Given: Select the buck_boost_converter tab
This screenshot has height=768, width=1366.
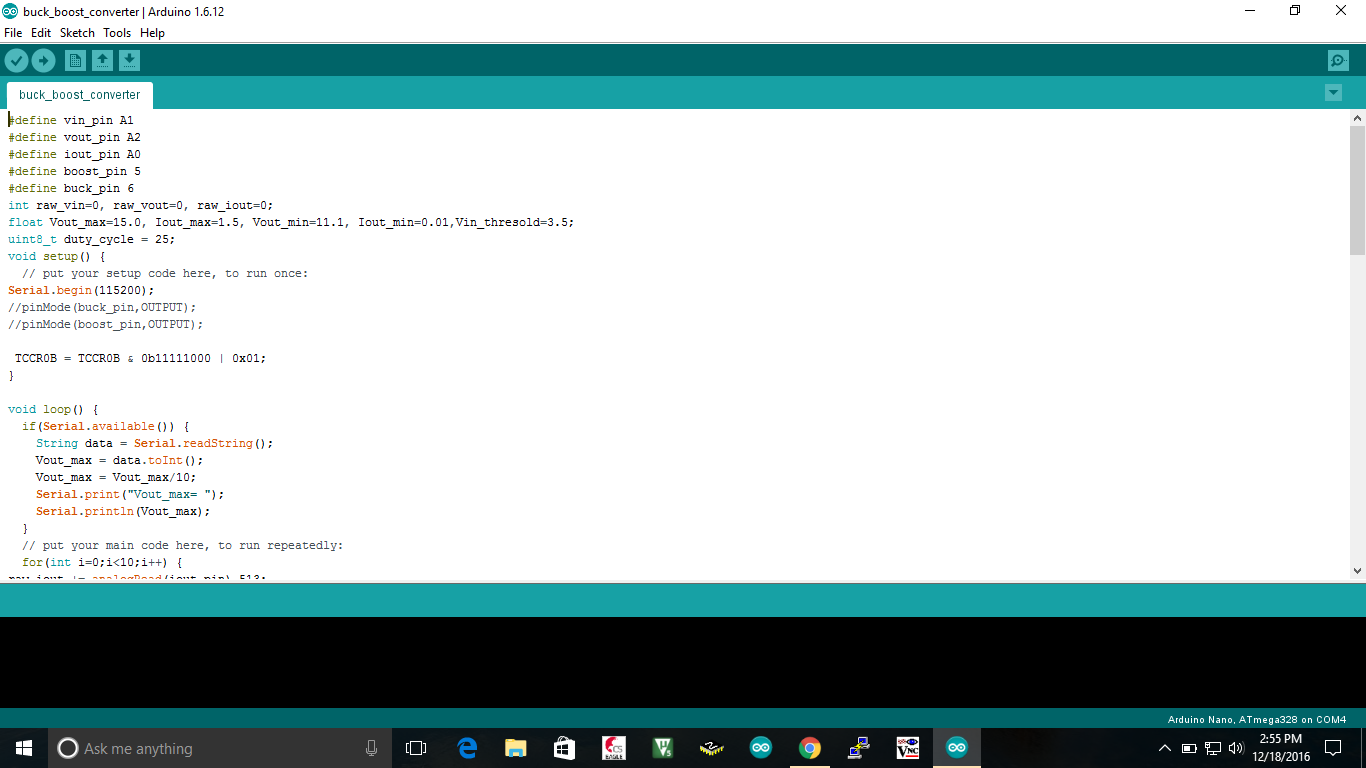Looking at the screenshot, I should (x=79, y=94).
